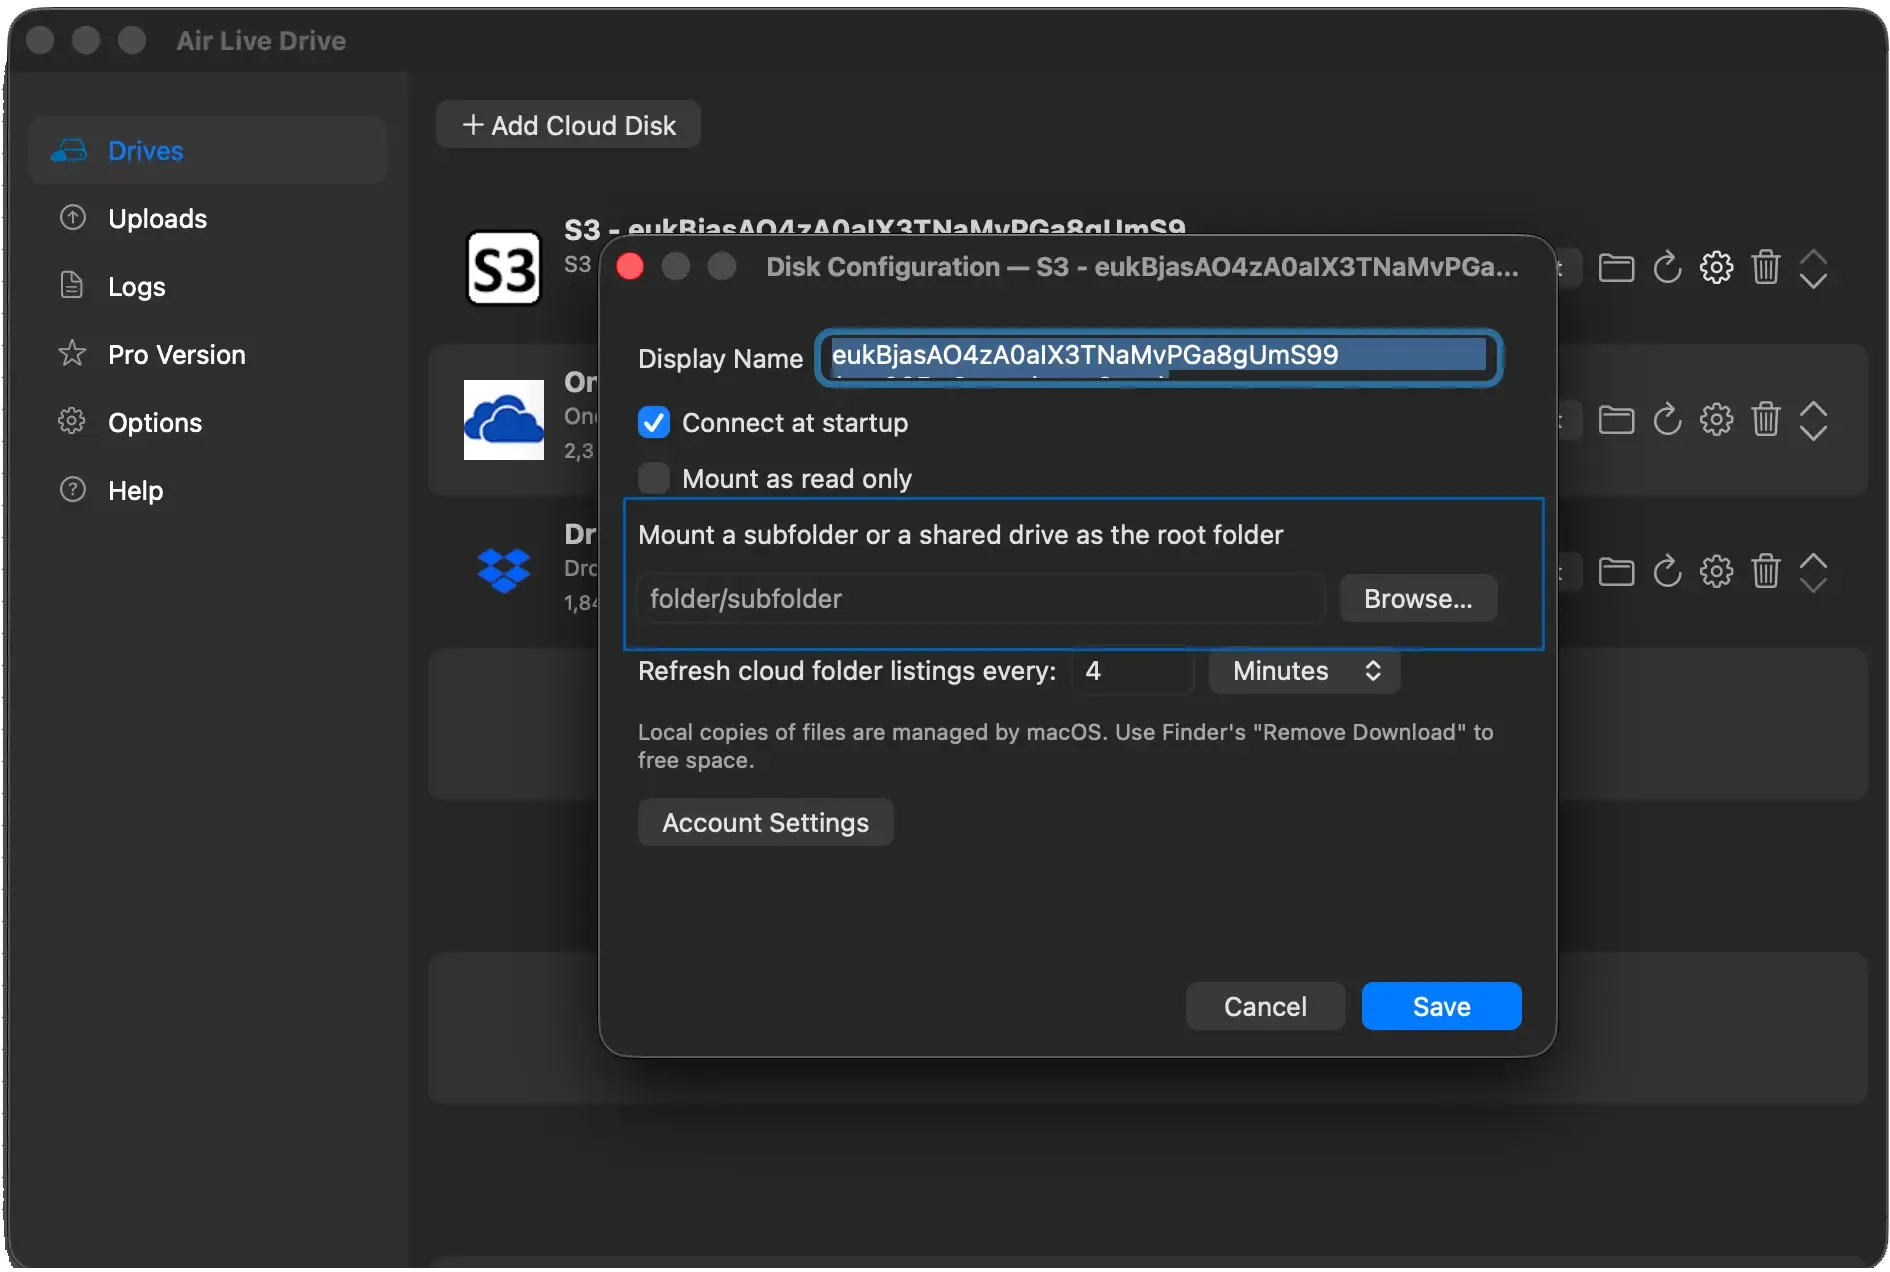Screen dimensions: 1890x1272
Task: Delete the OneDrive drive with trash icon
Action: click(1766, 419)
